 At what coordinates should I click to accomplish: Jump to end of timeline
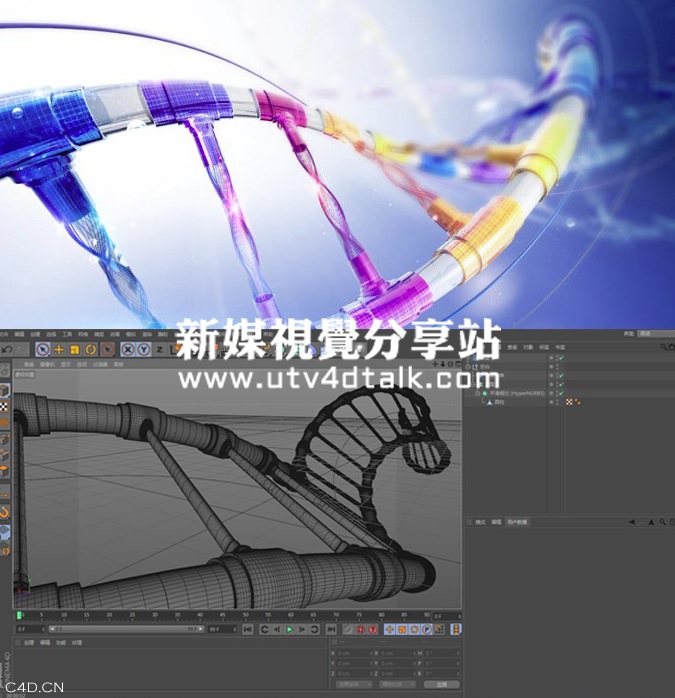point(331,629)
